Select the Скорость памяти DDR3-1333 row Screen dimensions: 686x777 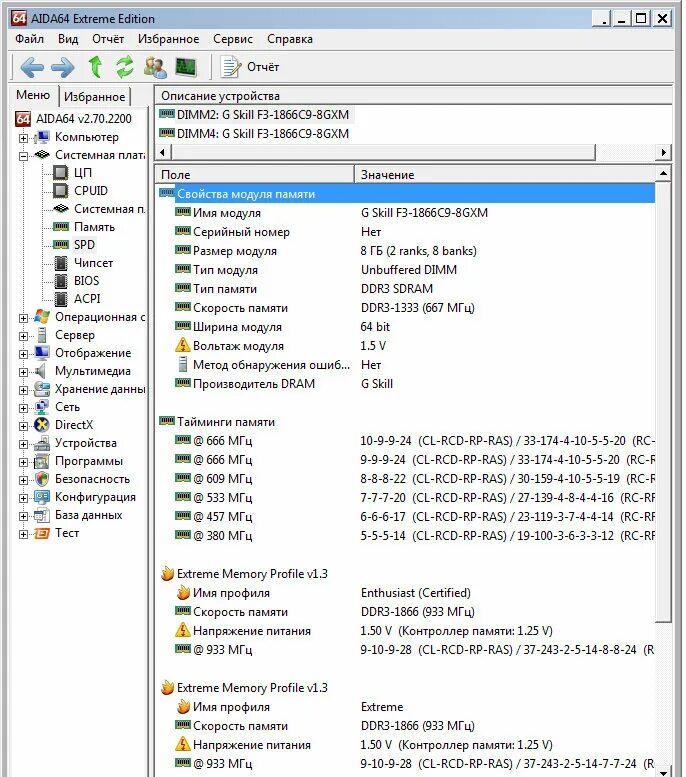(x=405, y=308)
